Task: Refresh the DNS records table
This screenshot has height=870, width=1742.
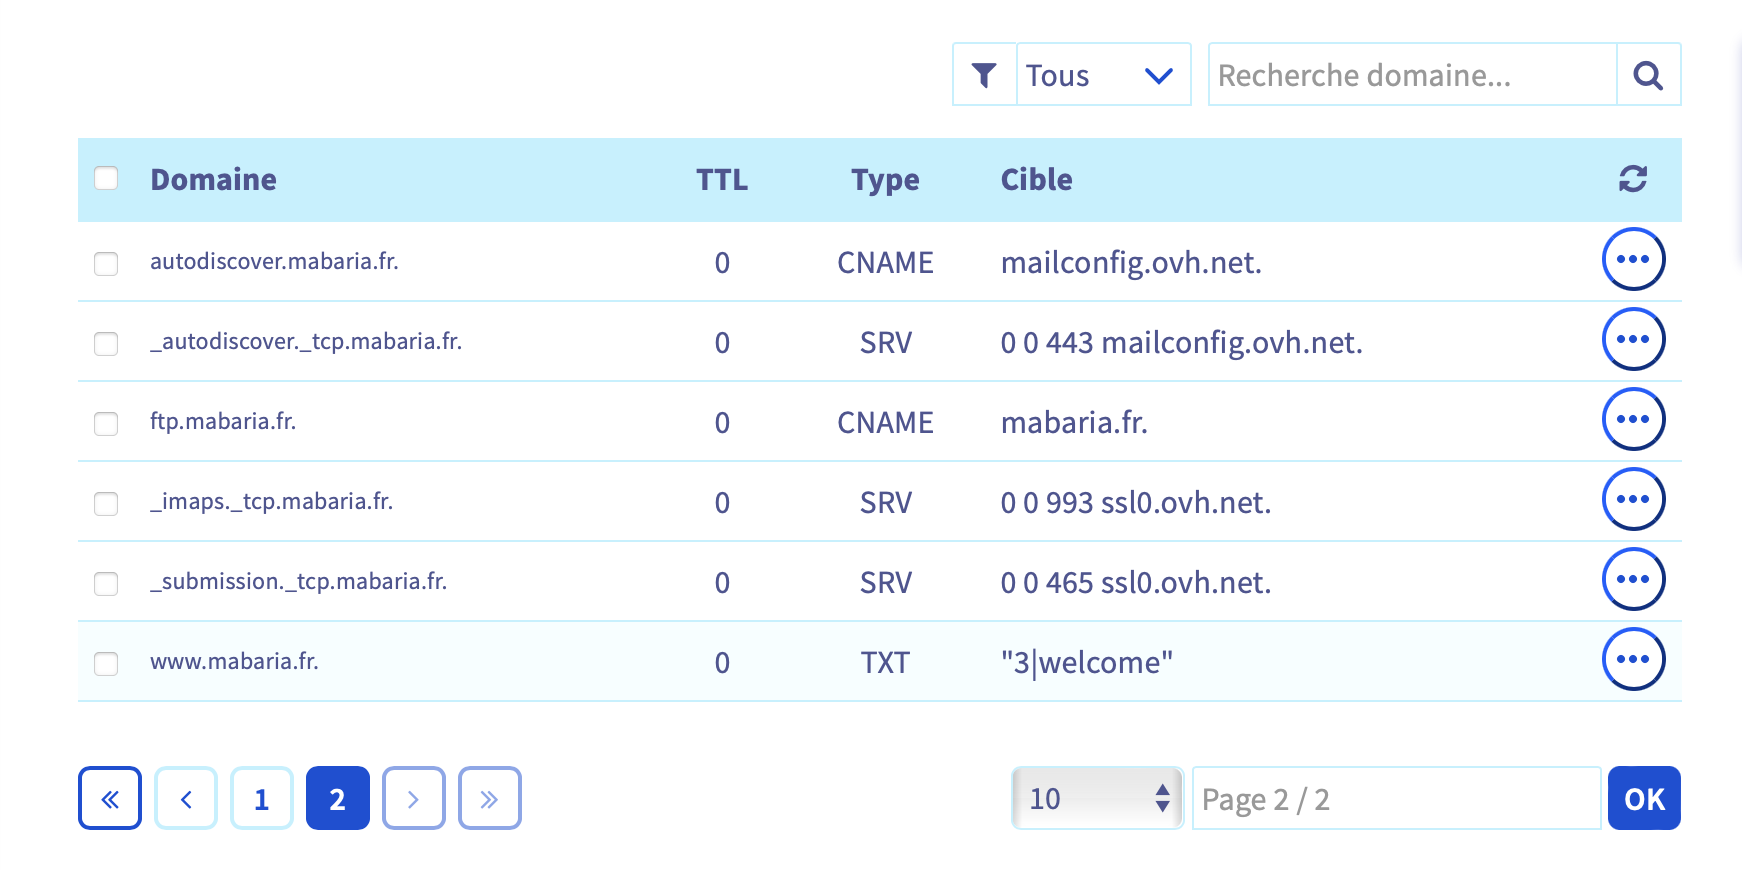Action: point(1632,179)
